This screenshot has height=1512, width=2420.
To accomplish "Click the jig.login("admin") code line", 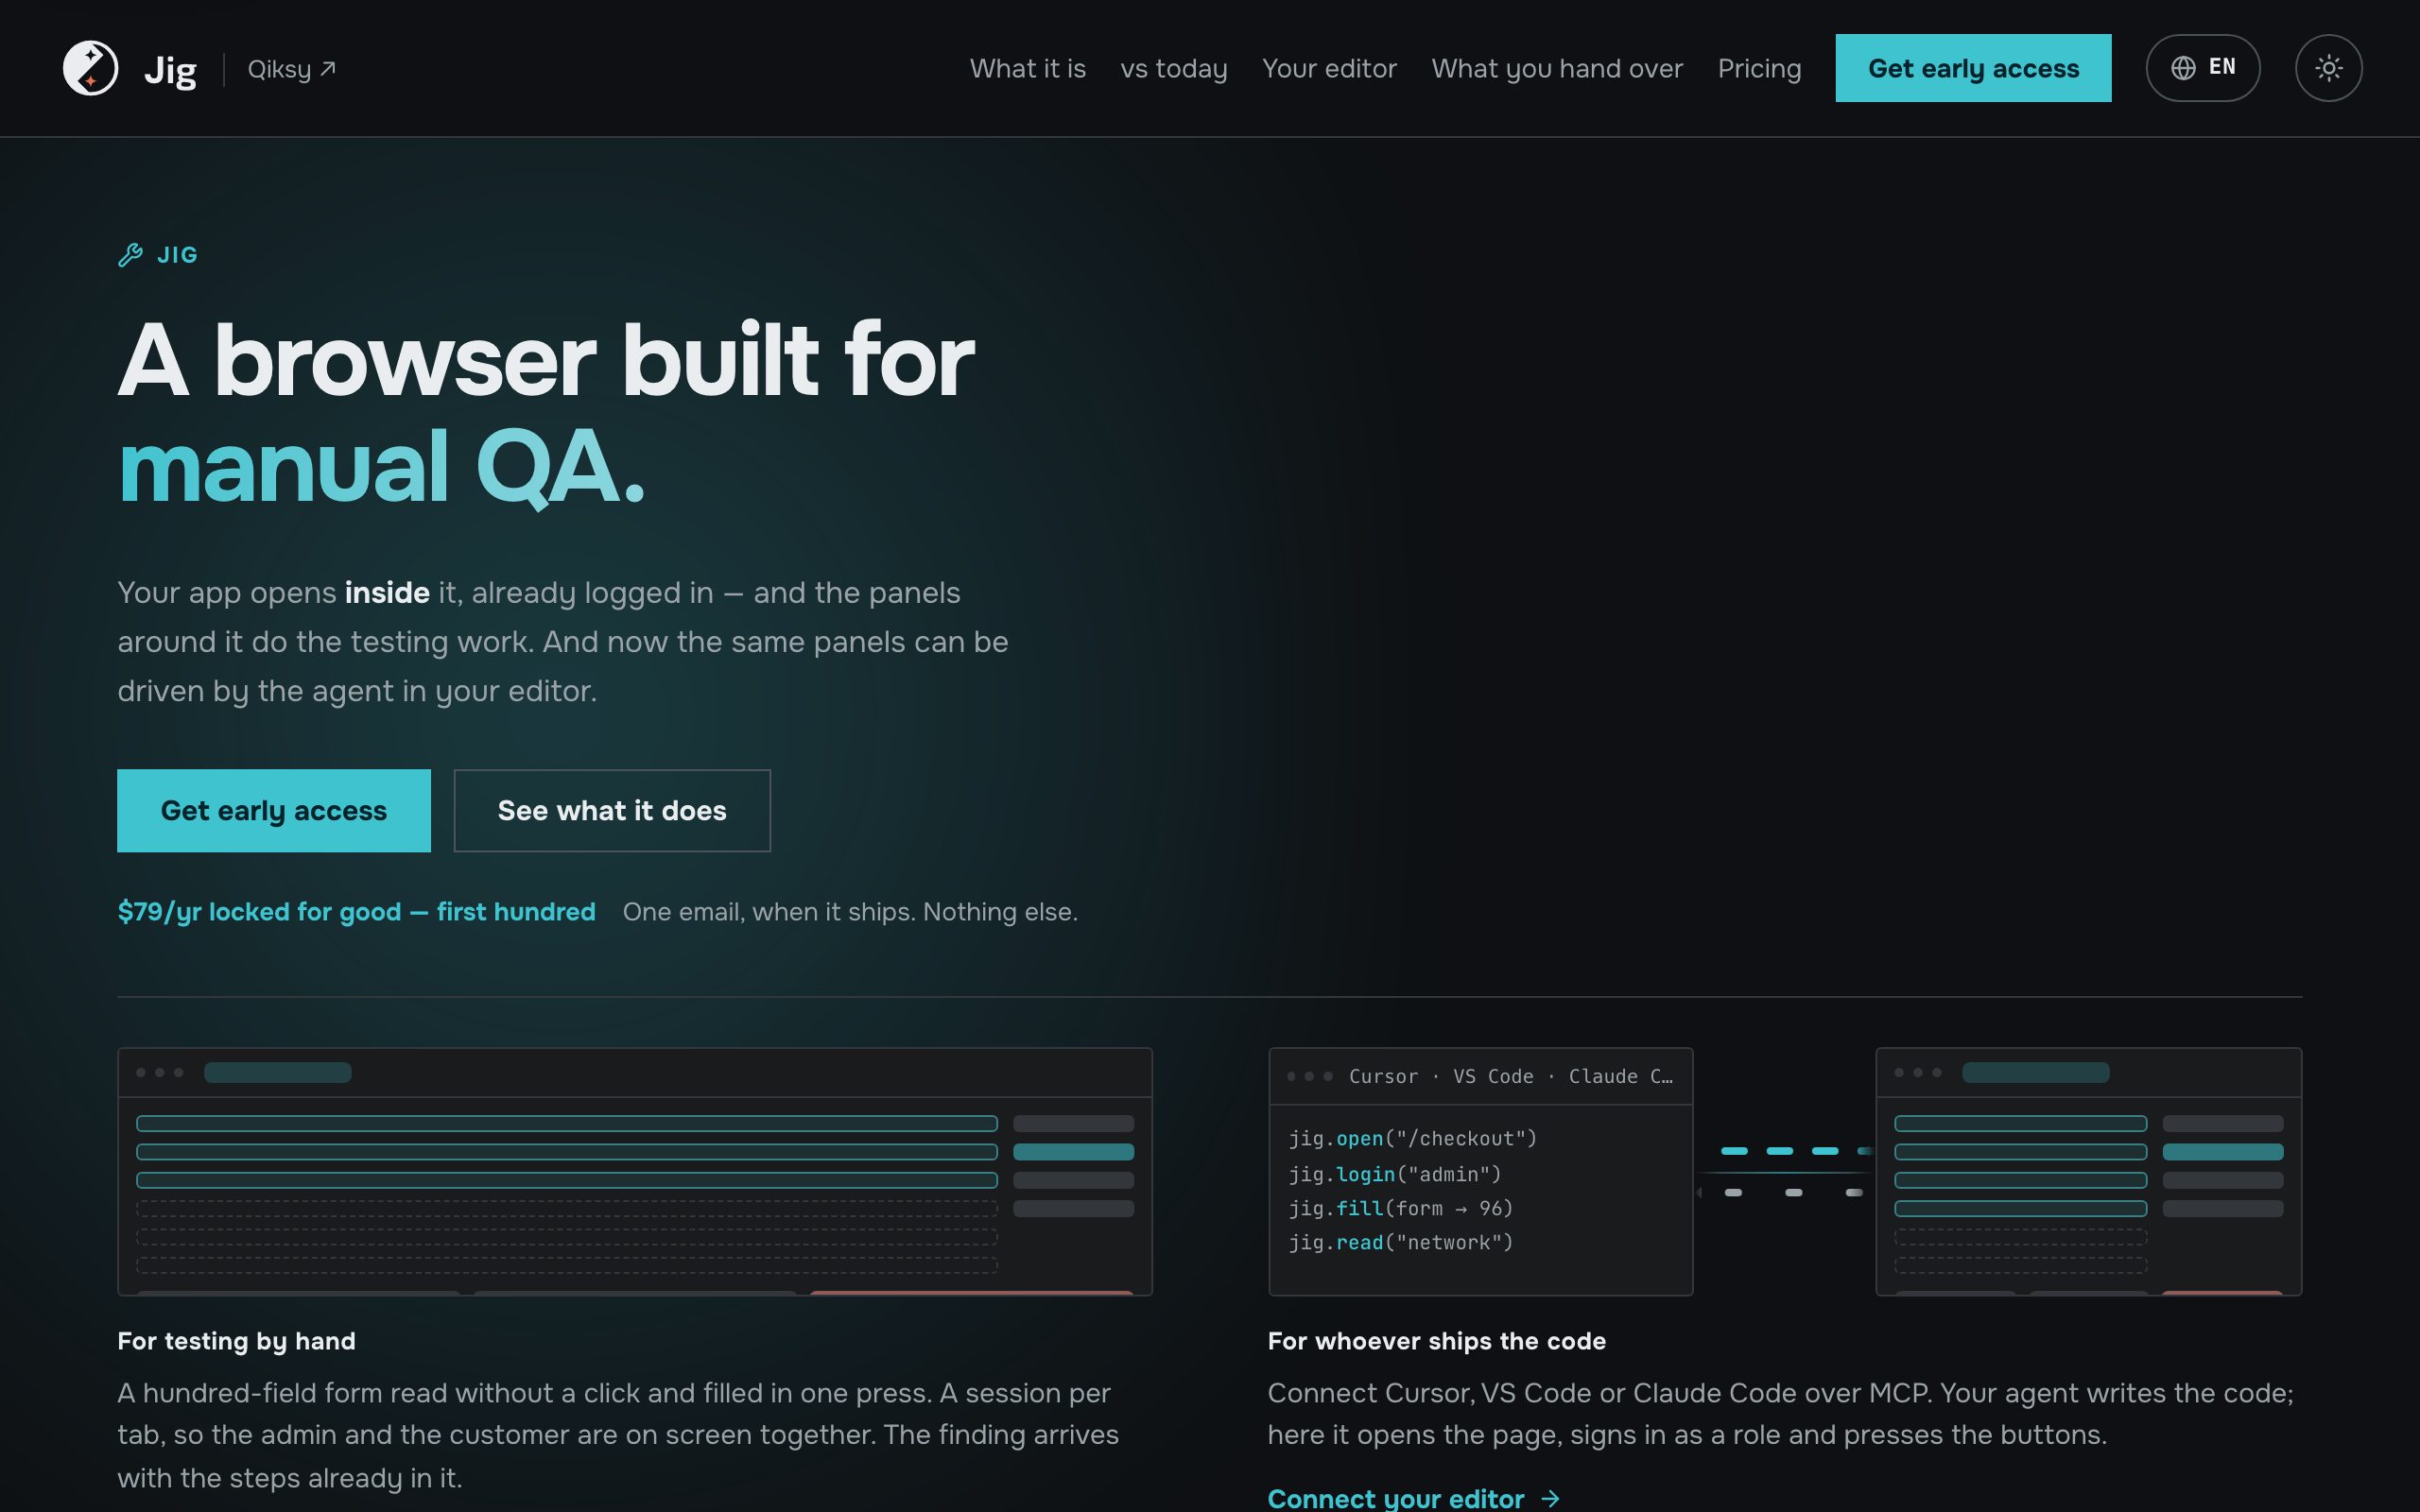I will pyautogui.click(x=1395, y=1174).
